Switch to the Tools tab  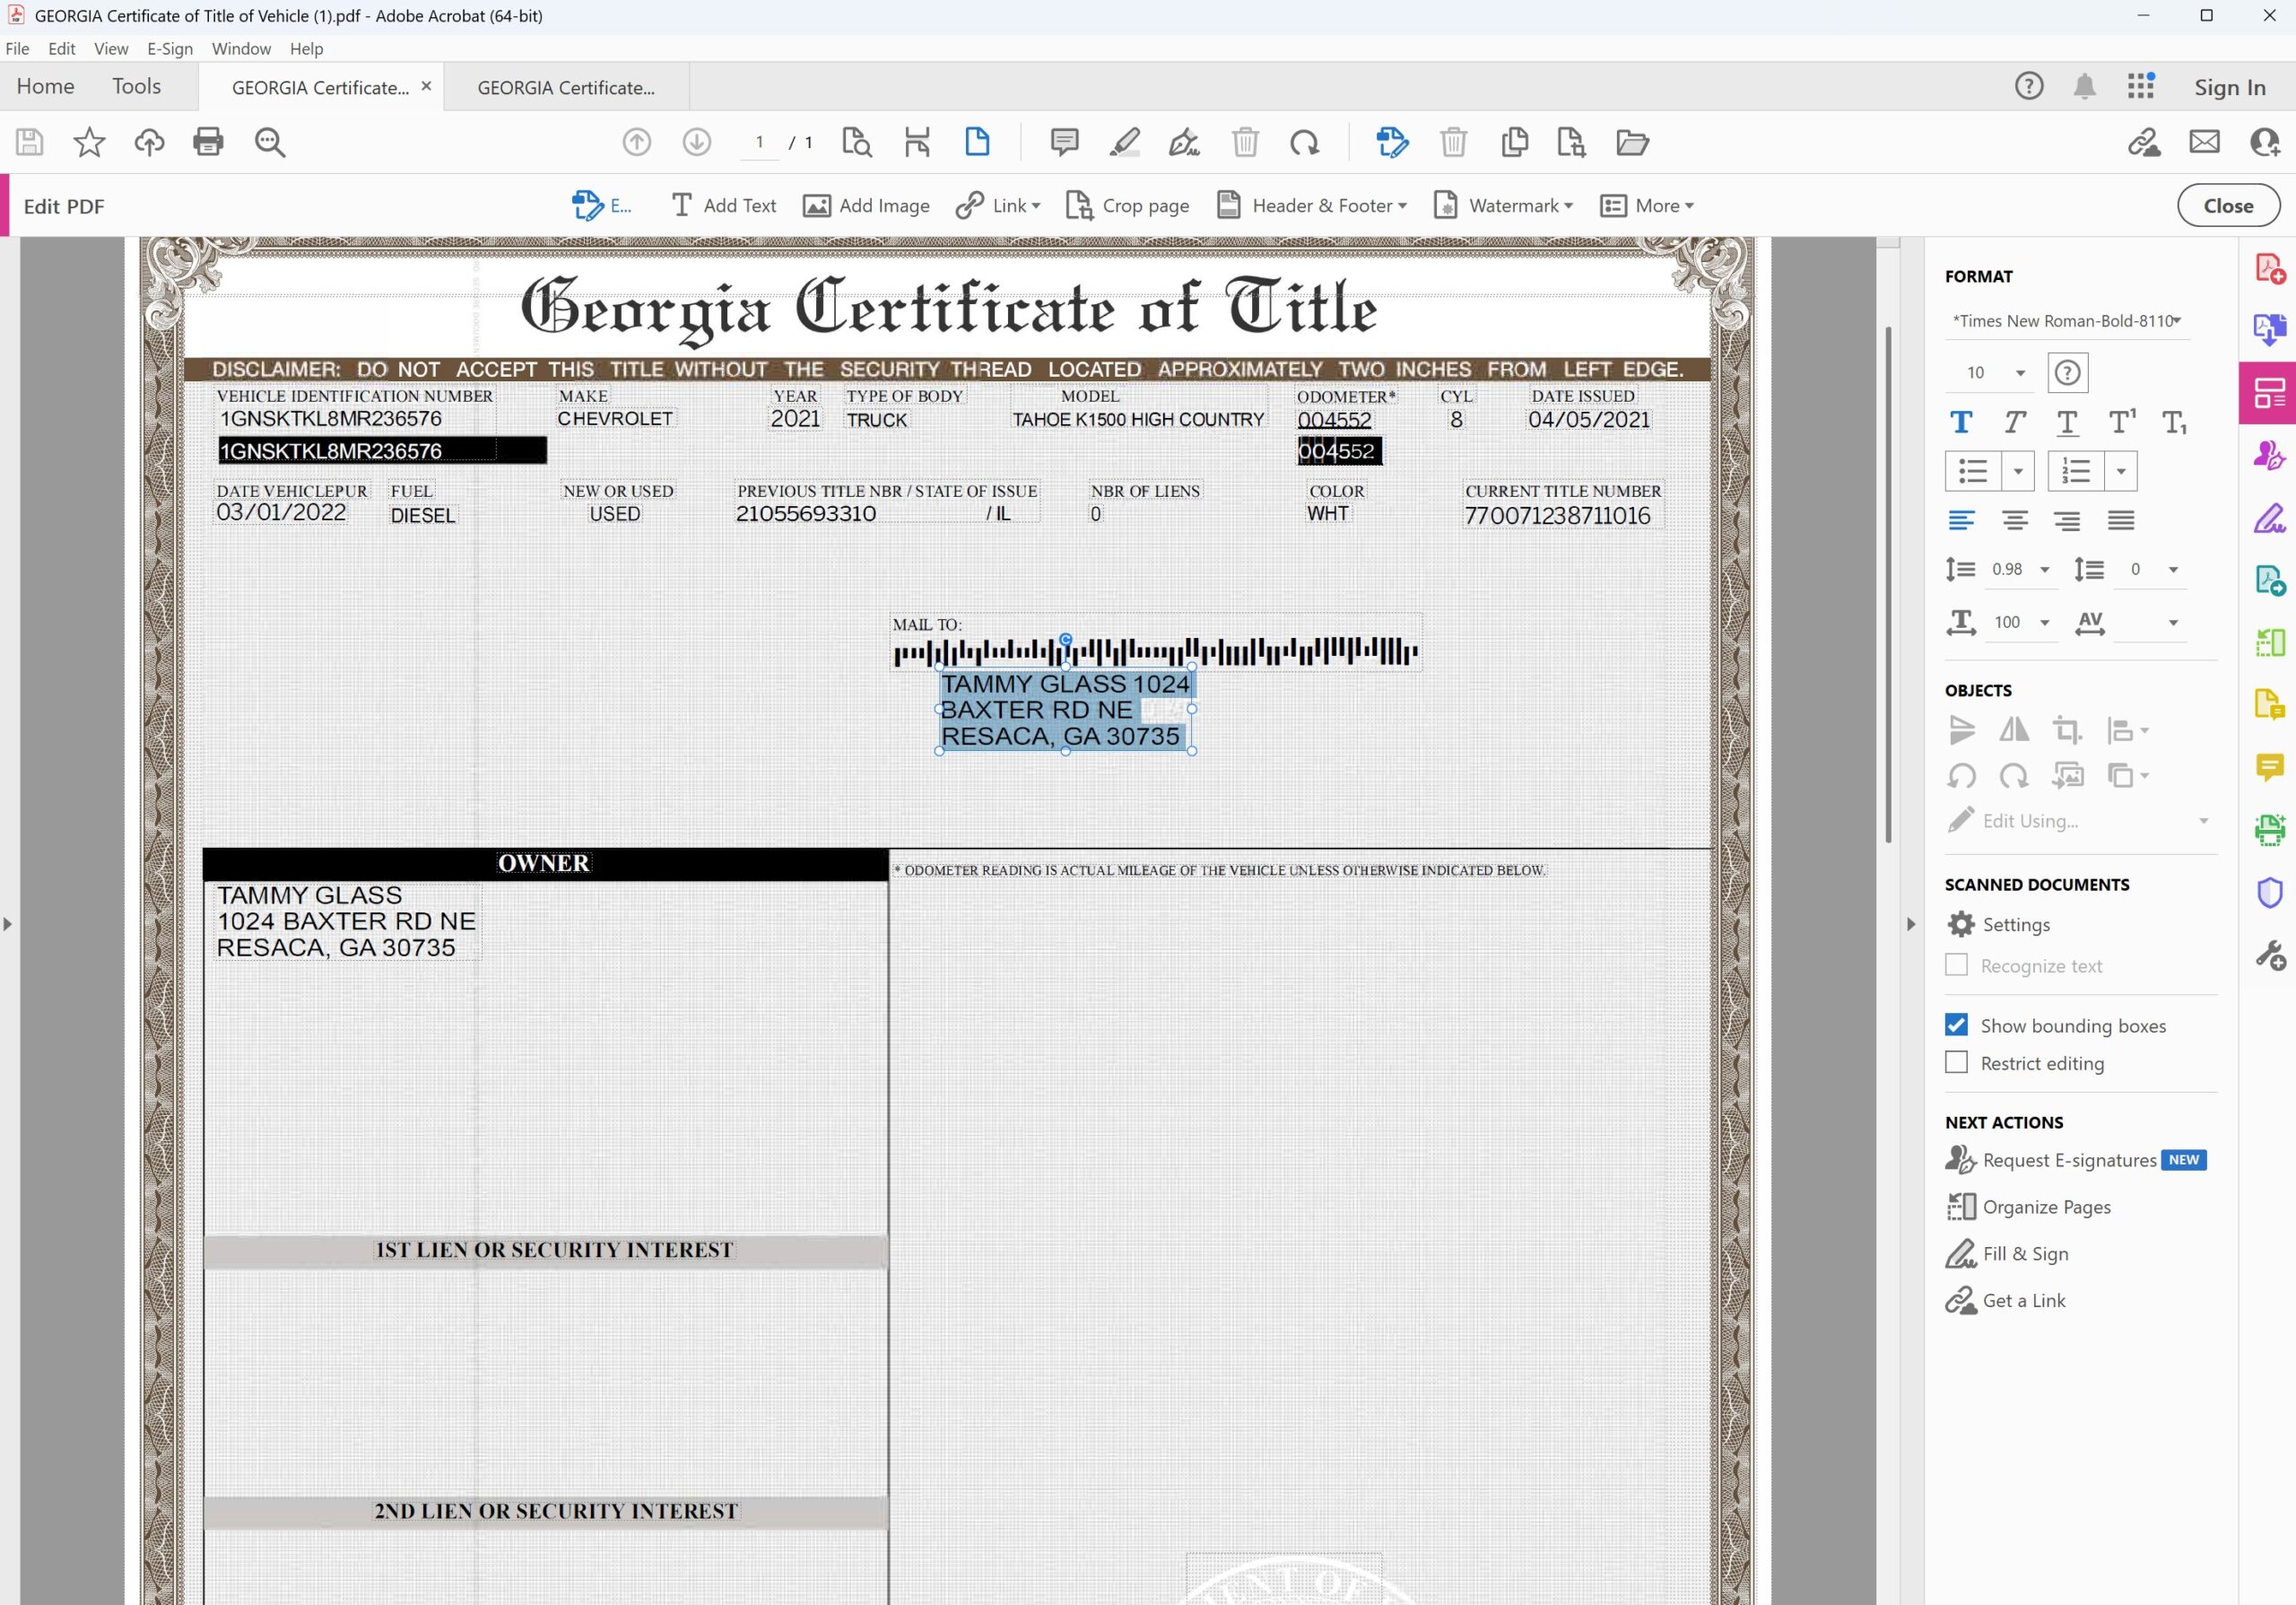pyautogui.click(x=136, y=86)
